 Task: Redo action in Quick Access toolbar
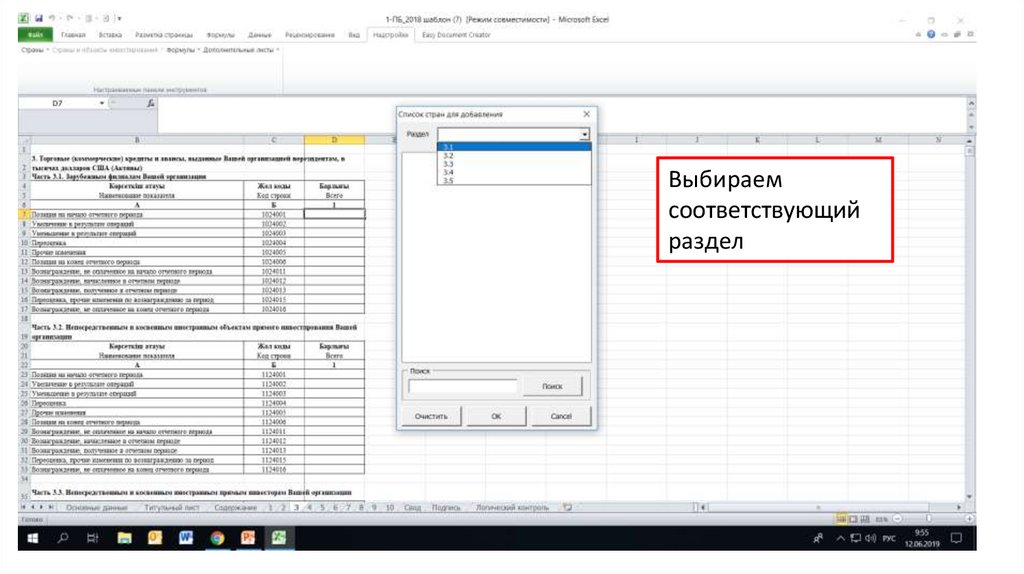tap(69, 18)
